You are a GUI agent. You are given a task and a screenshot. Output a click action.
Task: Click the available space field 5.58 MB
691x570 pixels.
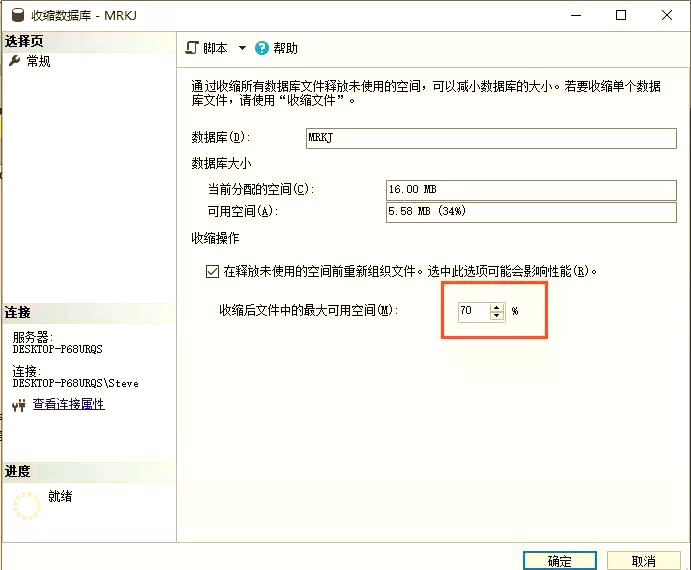coord(531,212)
